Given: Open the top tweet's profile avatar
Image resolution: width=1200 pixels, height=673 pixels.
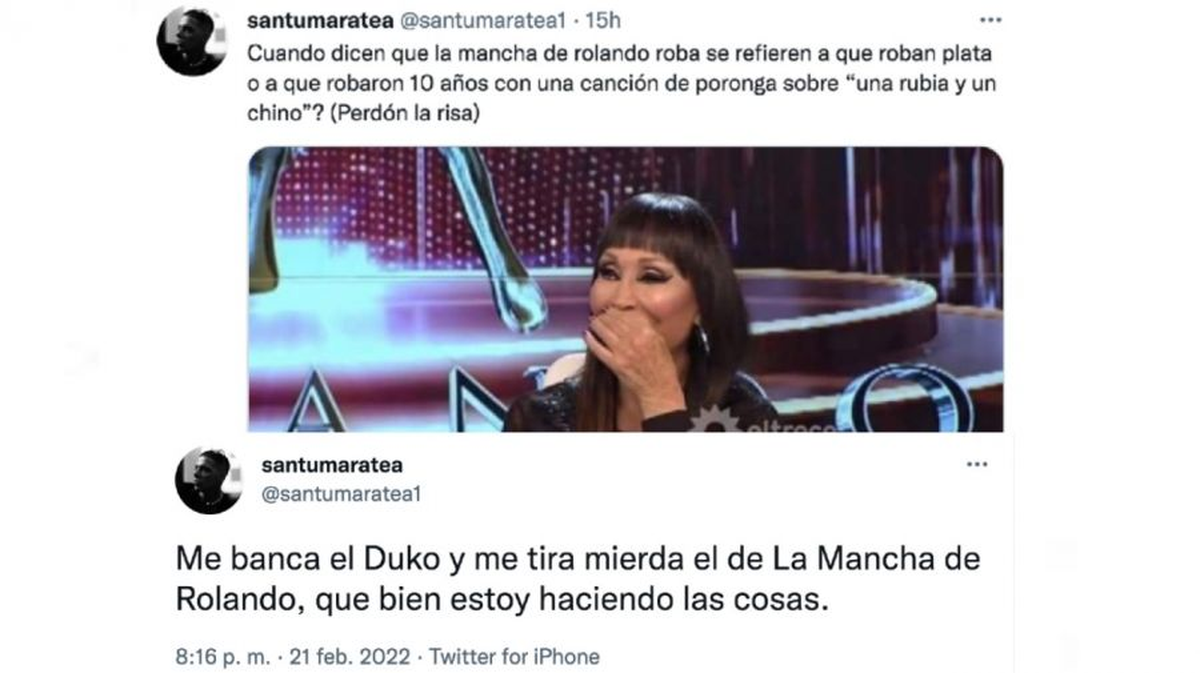Looking at the screenshot, I should tap(192, 40).
